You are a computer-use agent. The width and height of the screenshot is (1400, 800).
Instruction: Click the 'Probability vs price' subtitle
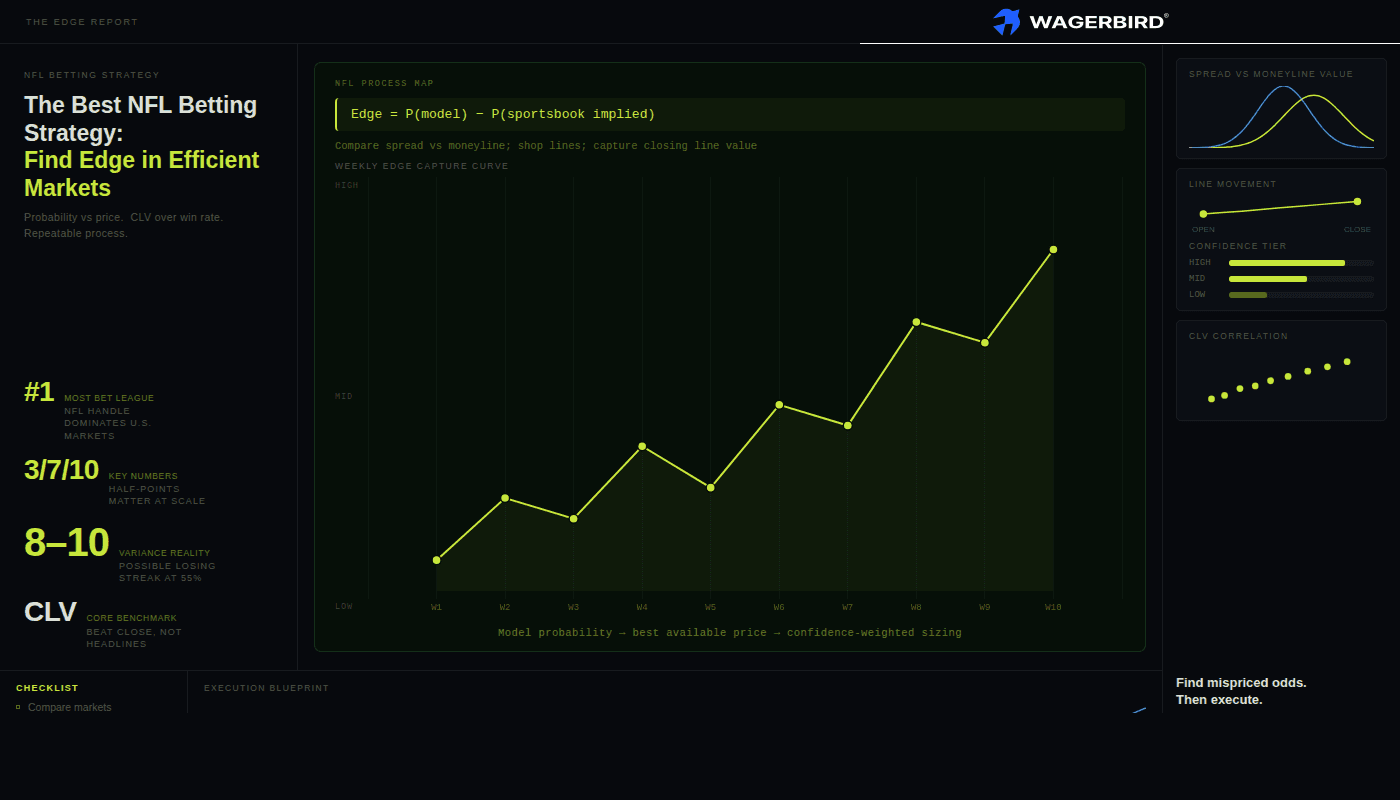coord(124,225)
